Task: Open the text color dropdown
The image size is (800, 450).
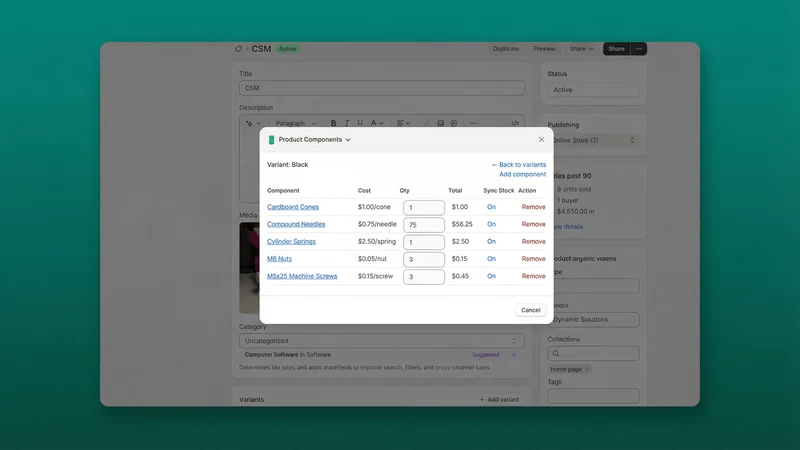Action: pyautogui.click(x=377, y=123)
